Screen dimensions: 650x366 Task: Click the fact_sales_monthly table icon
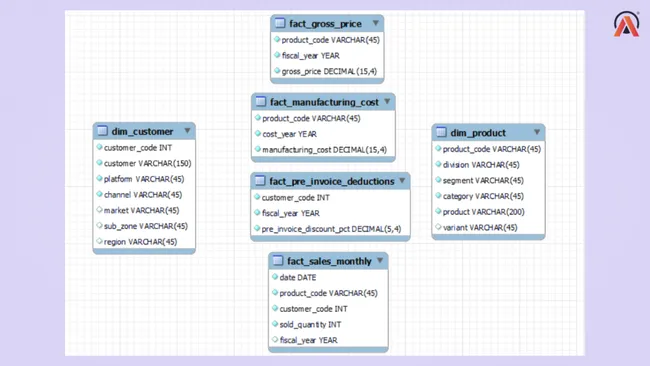click(x=278, y=261)
